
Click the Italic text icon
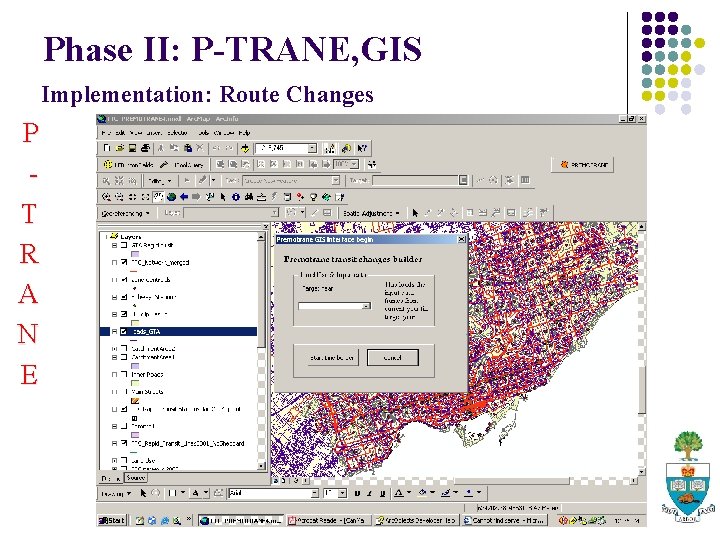point(369,493)
